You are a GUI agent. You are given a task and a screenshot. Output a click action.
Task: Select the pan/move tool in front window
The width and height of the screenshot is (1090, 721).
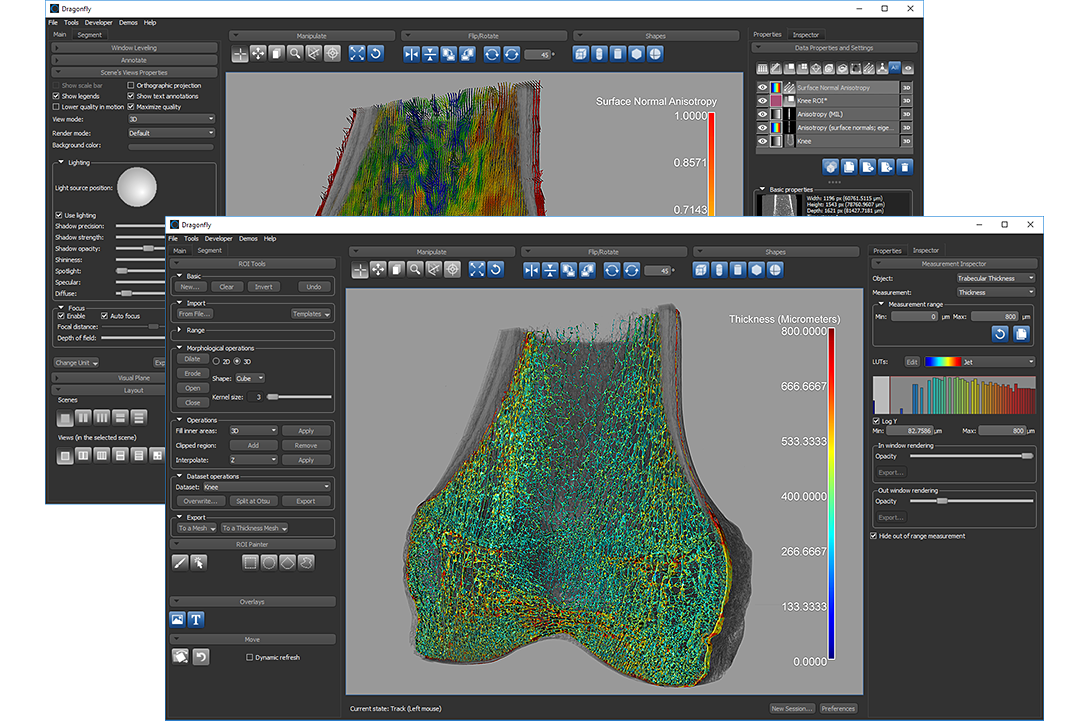tap(378, 270)
